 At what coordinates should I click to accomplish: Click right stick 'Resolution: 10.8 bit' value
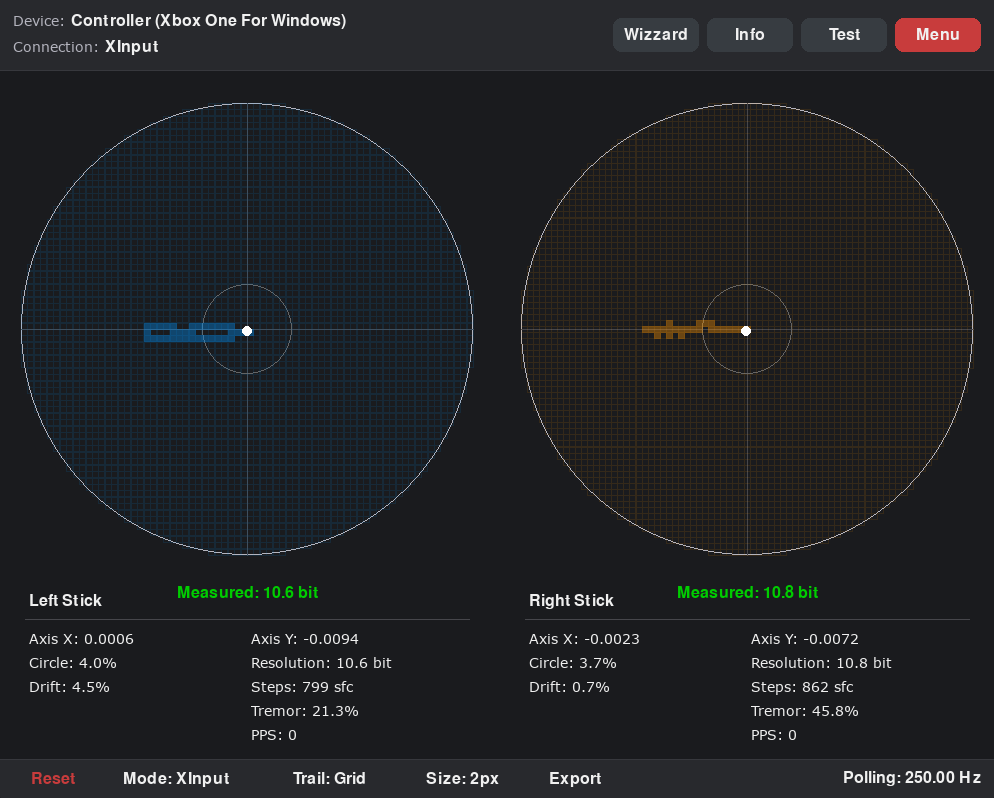[x=822, y=663]
